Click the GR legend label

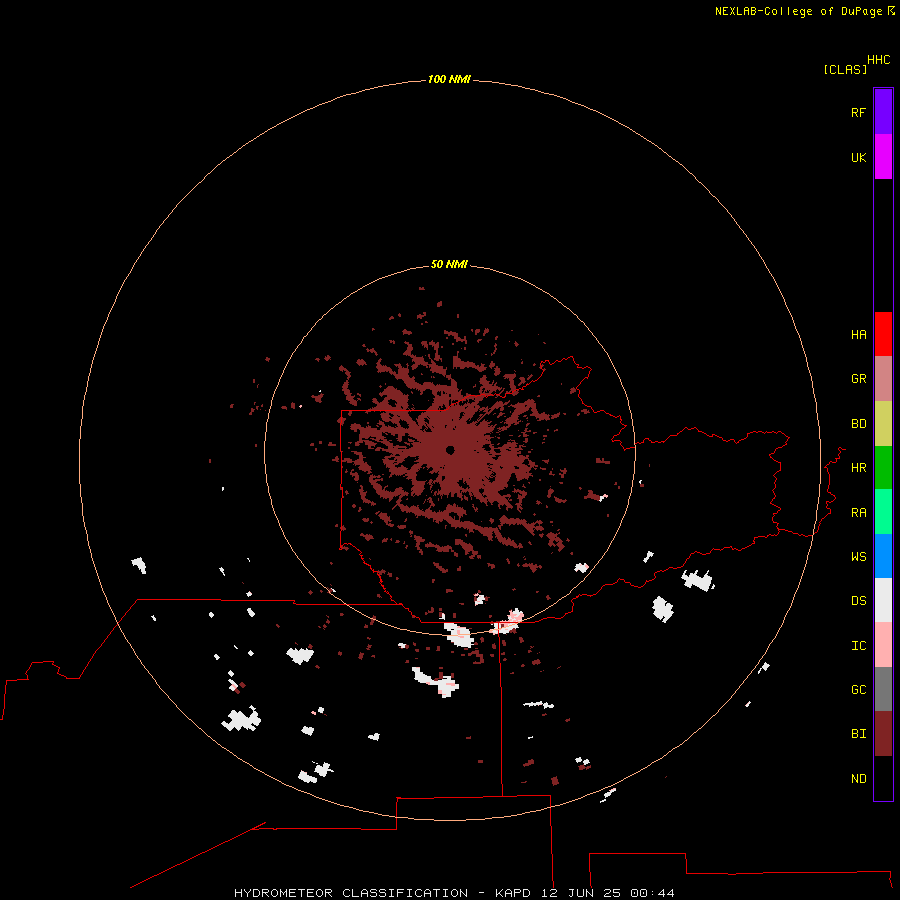click(858, 379)
